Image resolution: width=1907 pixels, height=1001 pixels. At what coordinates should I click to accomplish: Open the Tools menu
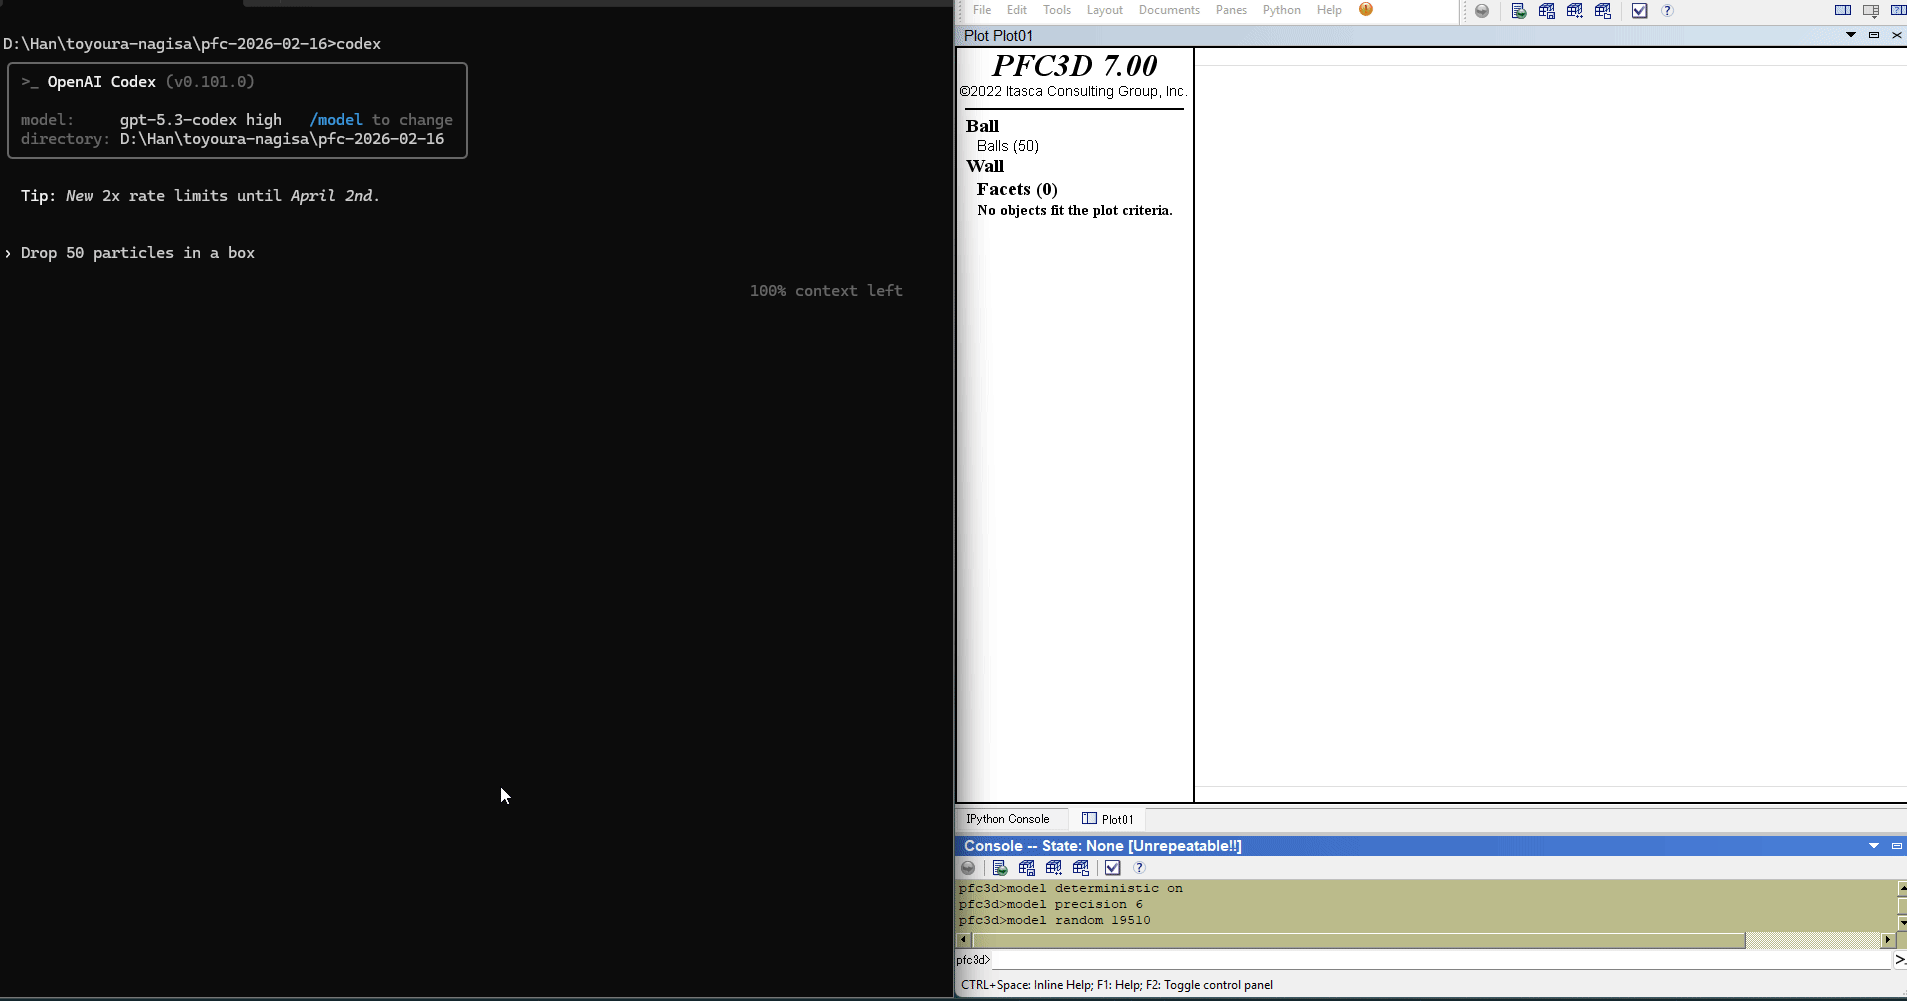click(1057, 10)
